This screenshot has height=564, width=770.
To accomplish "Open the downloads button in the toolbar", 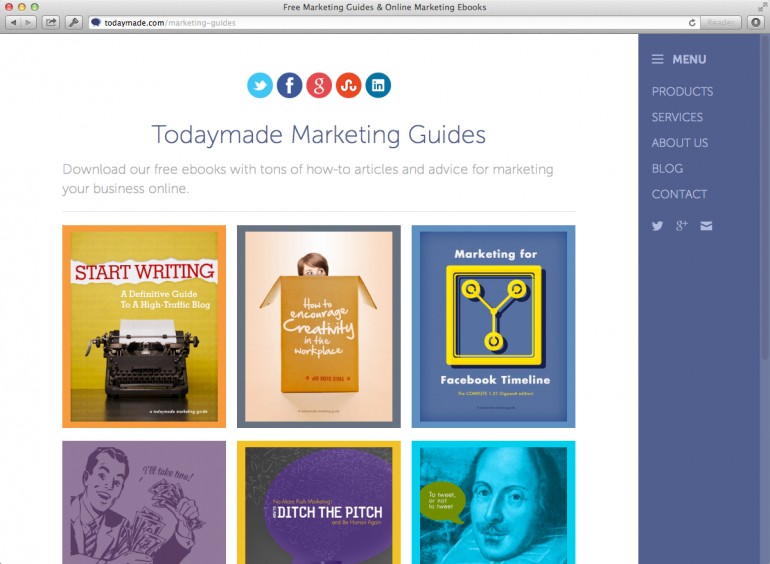I will point(756,23).
